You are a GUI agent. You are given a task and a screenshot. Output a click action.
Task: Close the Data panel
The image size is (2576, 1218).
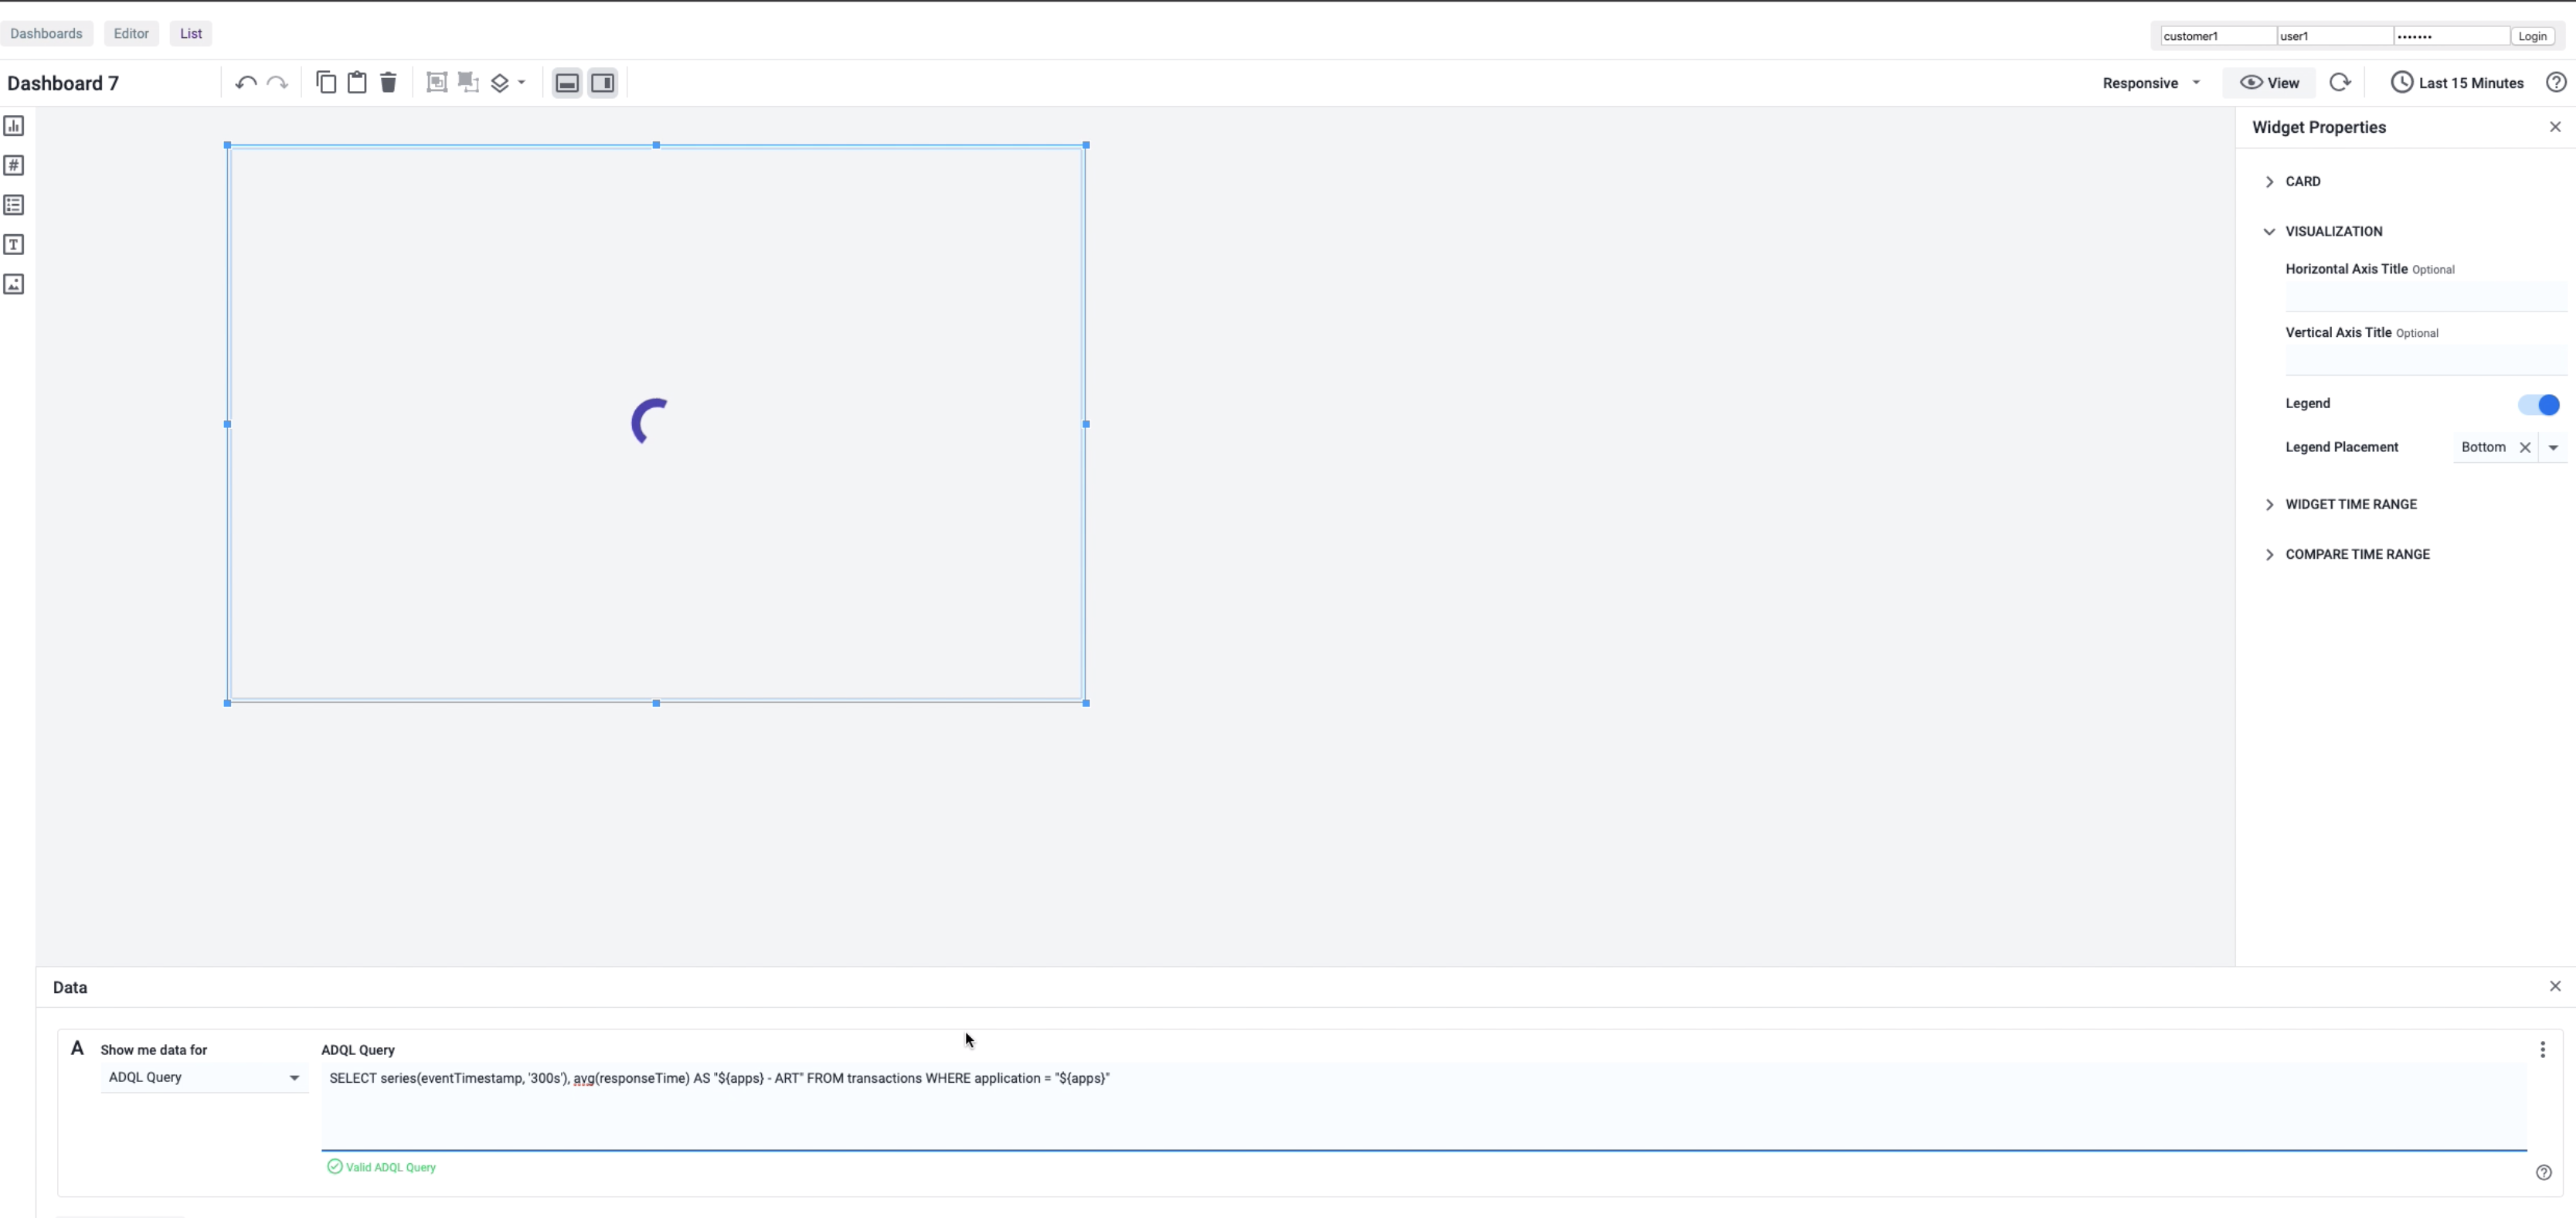coord(2555,986)
